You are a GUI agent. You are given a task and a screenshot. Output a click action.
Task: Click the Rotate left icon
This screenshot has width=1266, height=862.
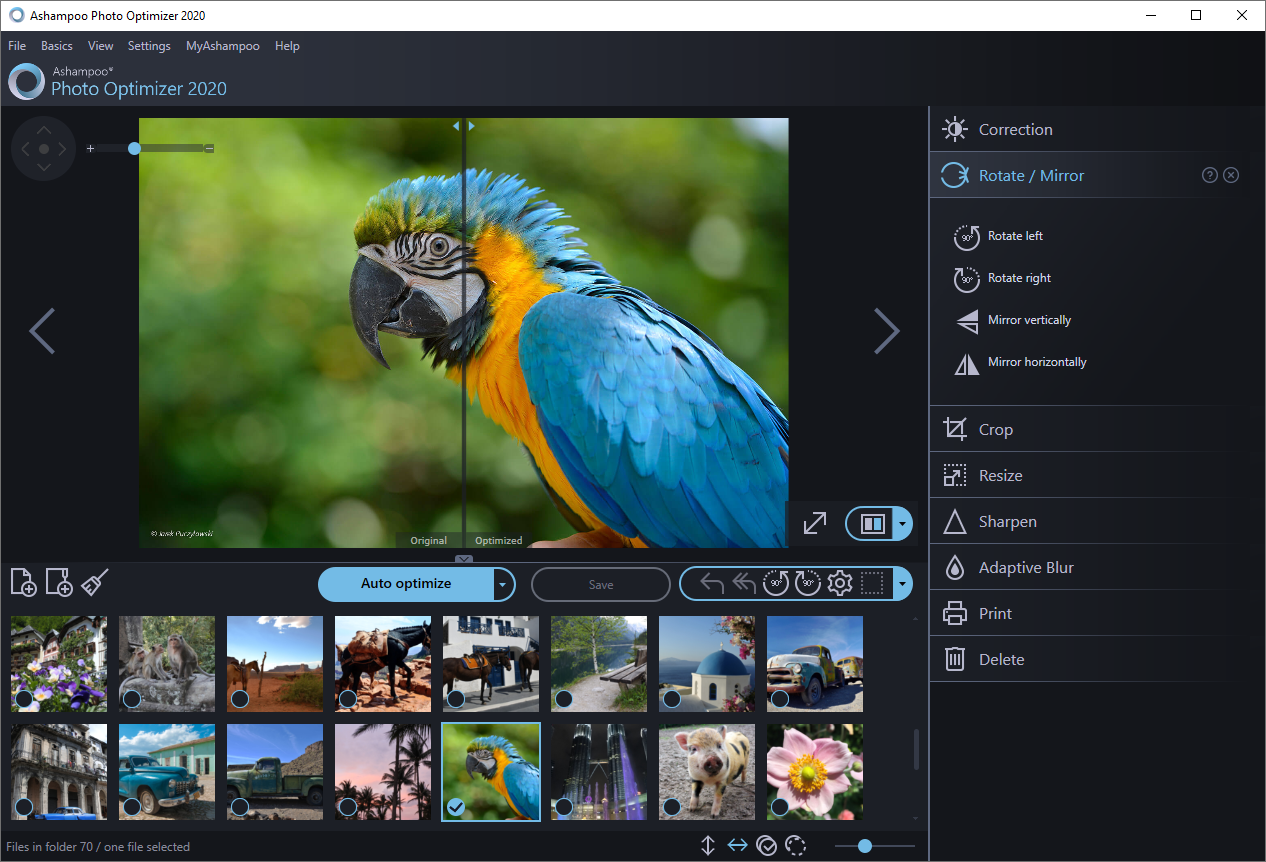tap(967, 236)
